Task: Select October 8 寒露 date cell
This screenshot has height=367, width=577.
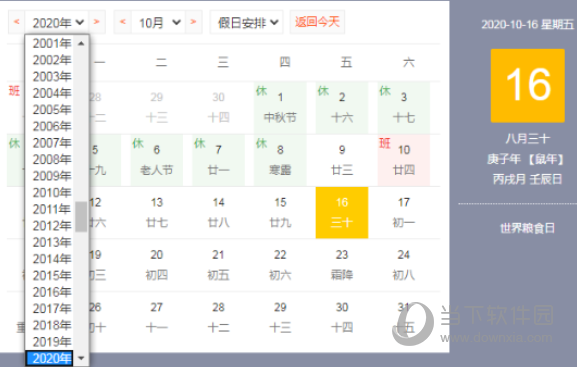Action: pos(280,160)
